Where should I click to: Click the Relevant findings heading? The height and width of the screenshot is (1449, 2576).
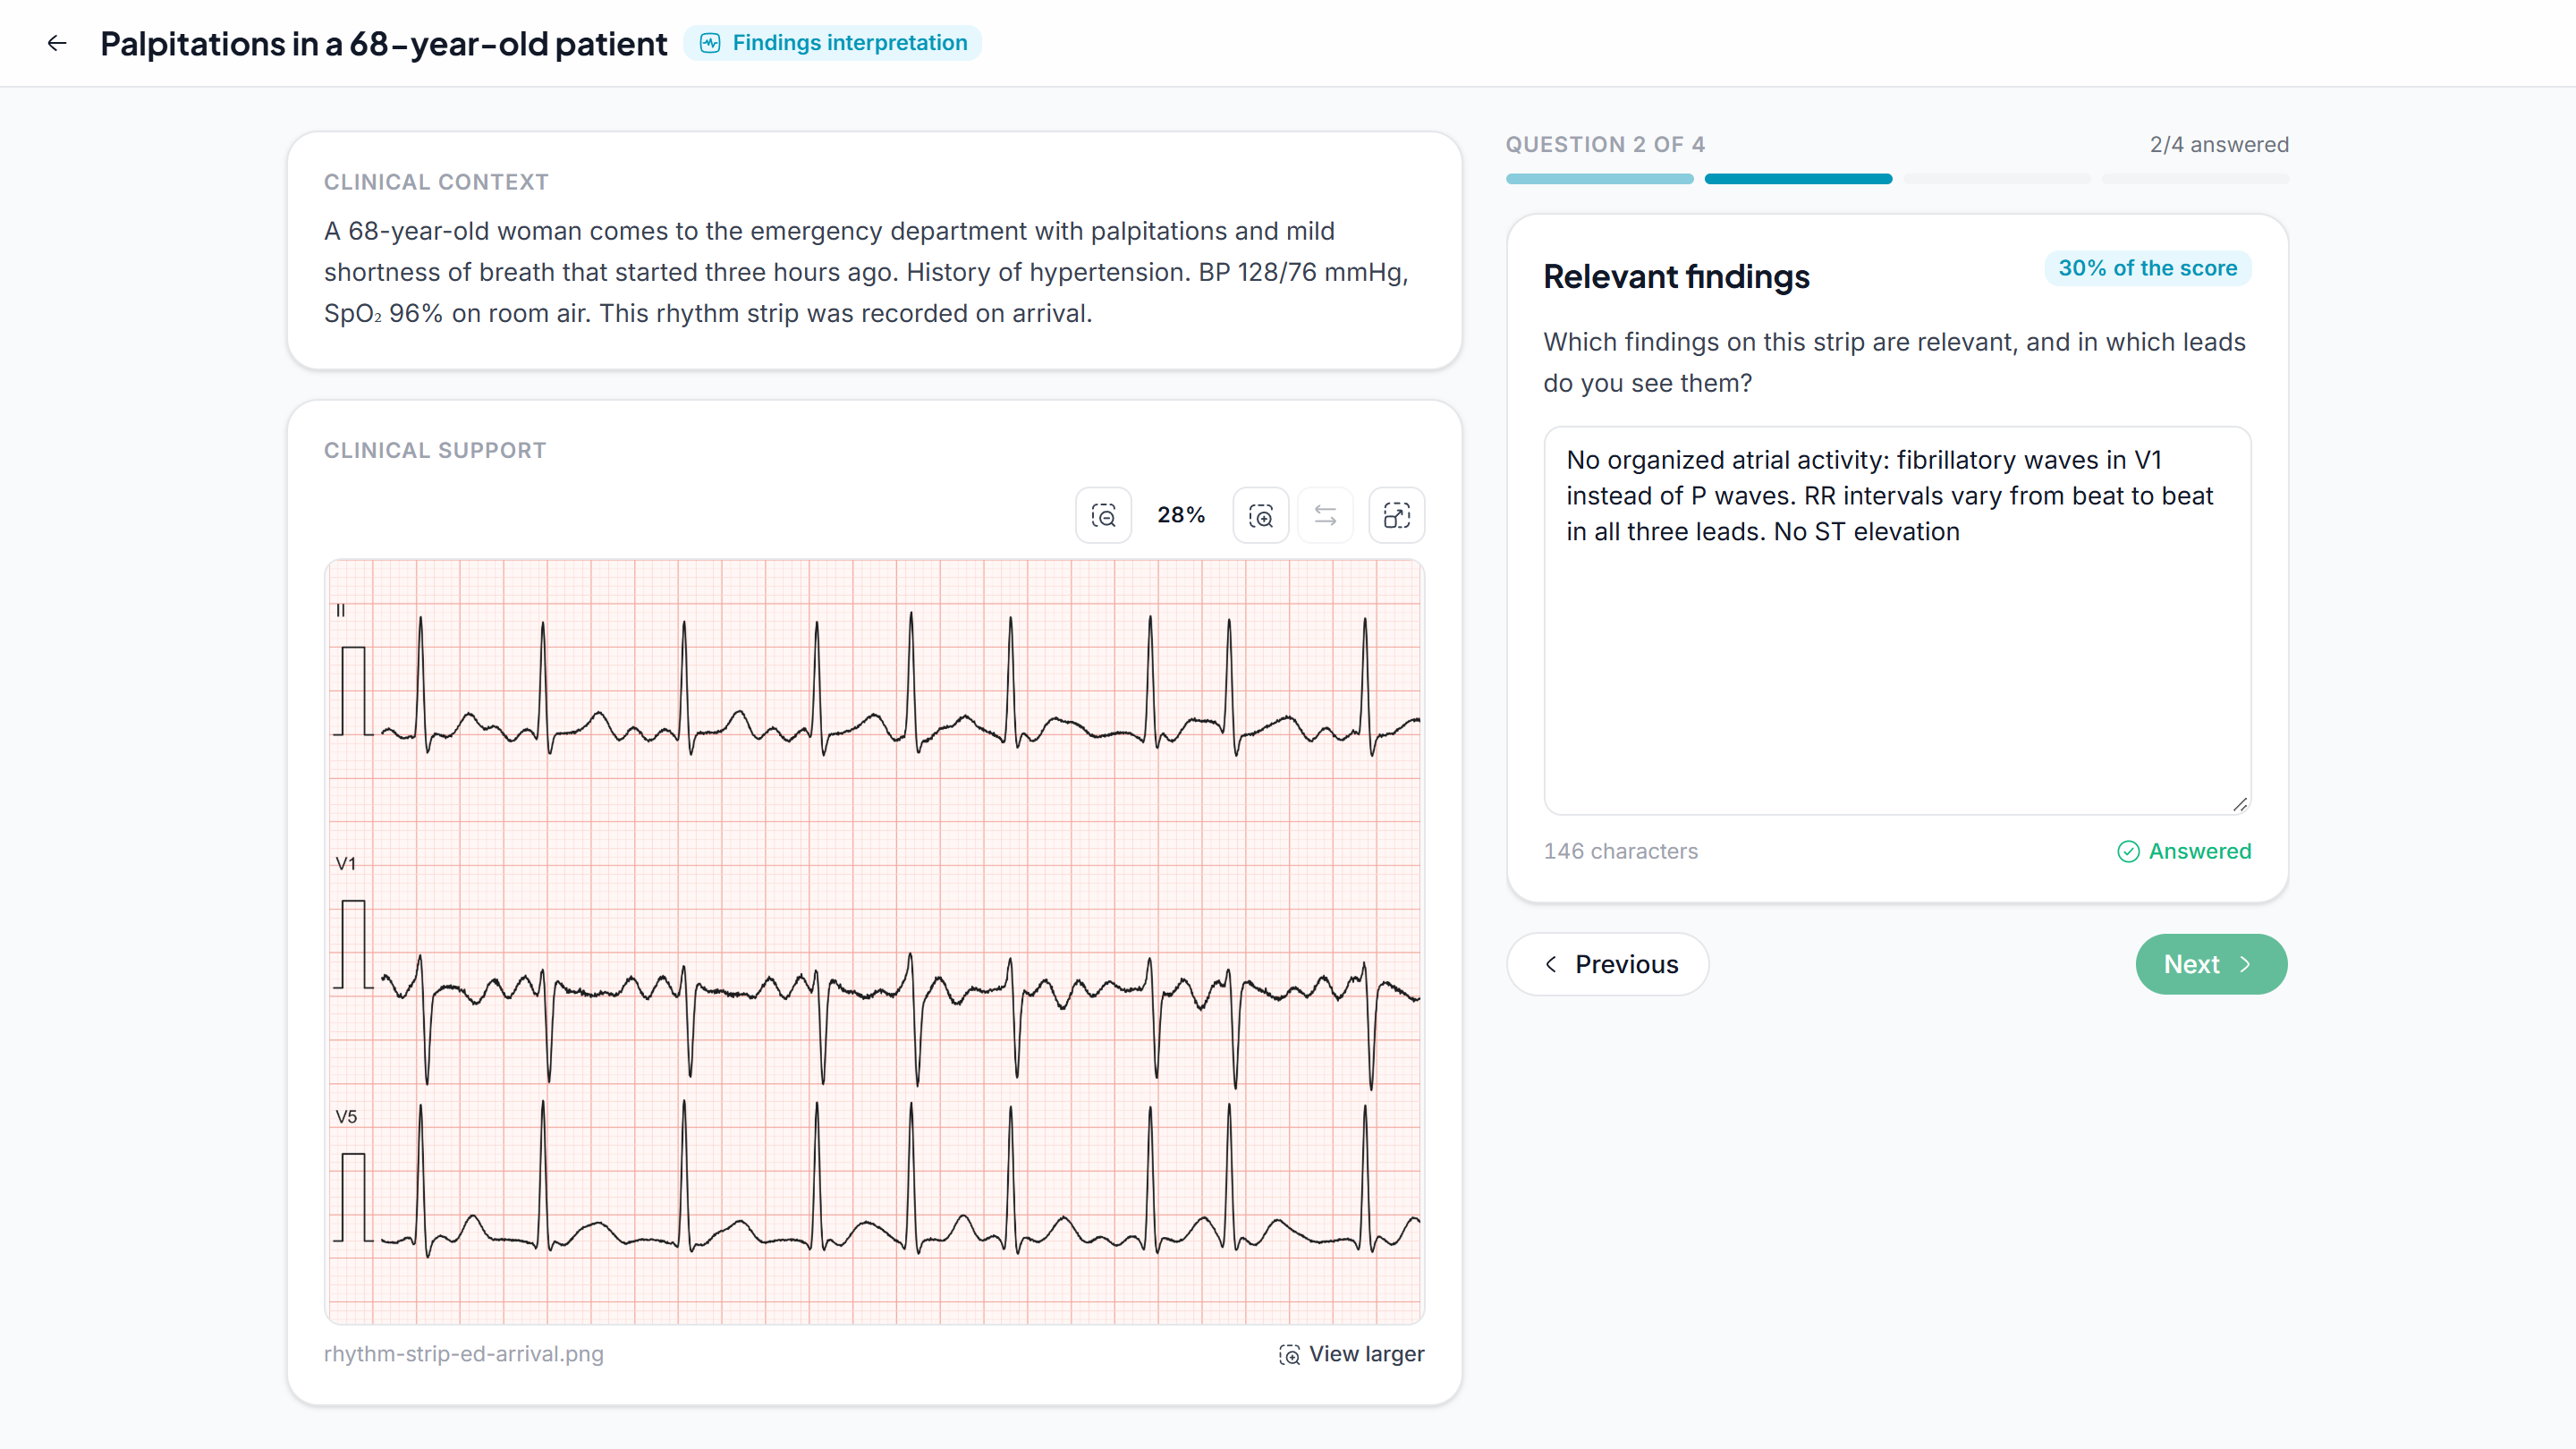click(1676, 277)
